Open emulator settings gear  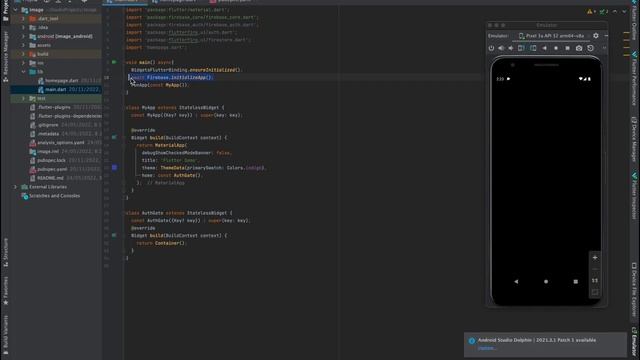(596, 36)
